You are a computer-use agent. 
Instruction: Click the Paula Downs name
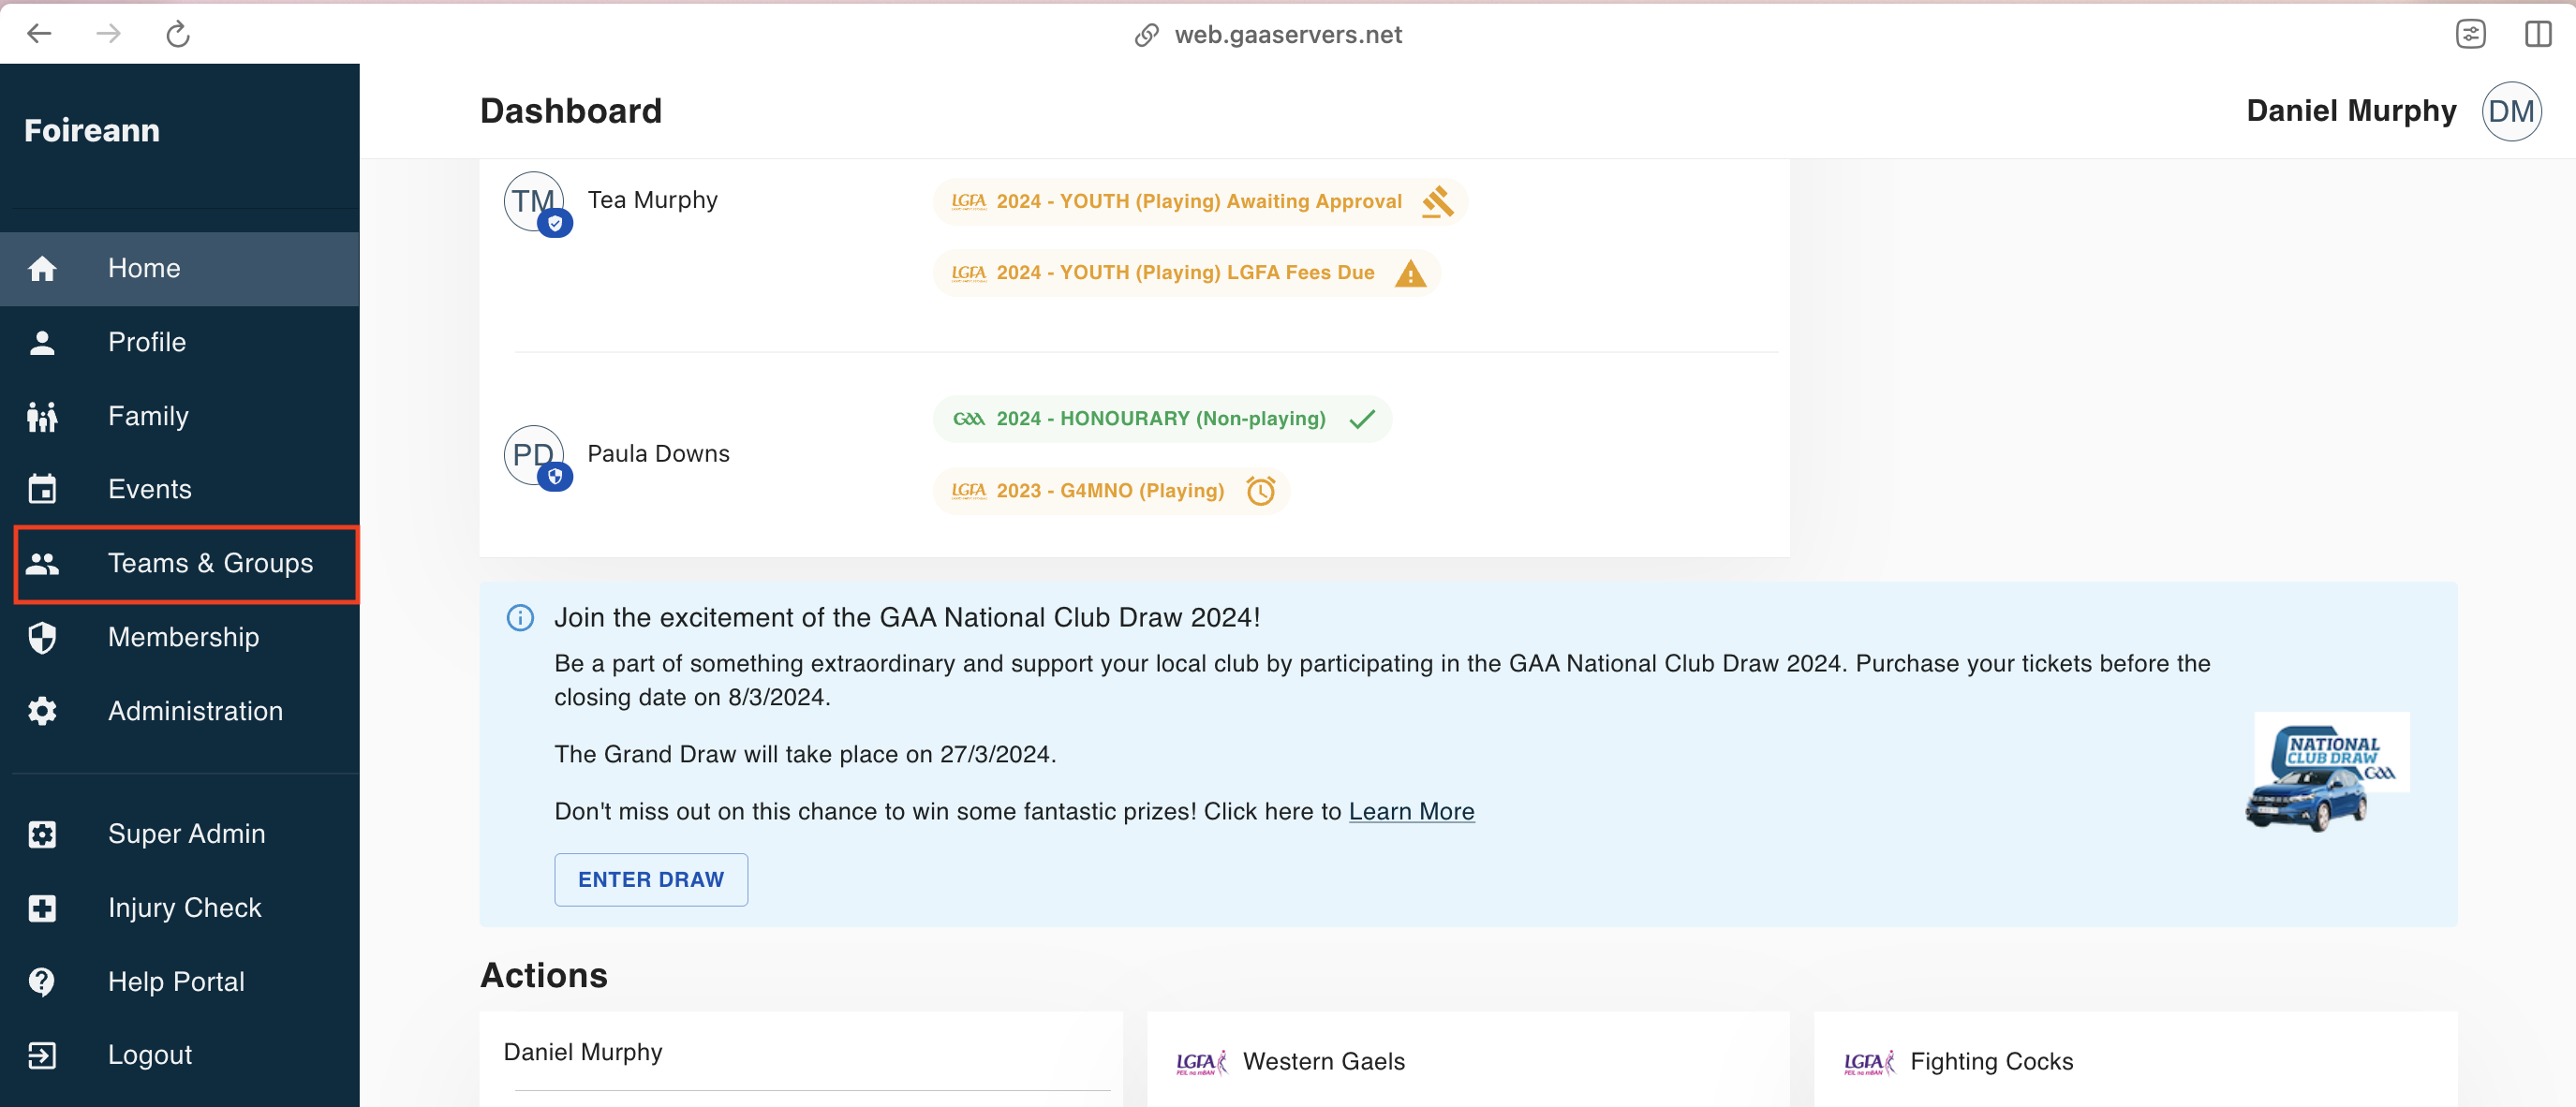click(x=658, y=454)
